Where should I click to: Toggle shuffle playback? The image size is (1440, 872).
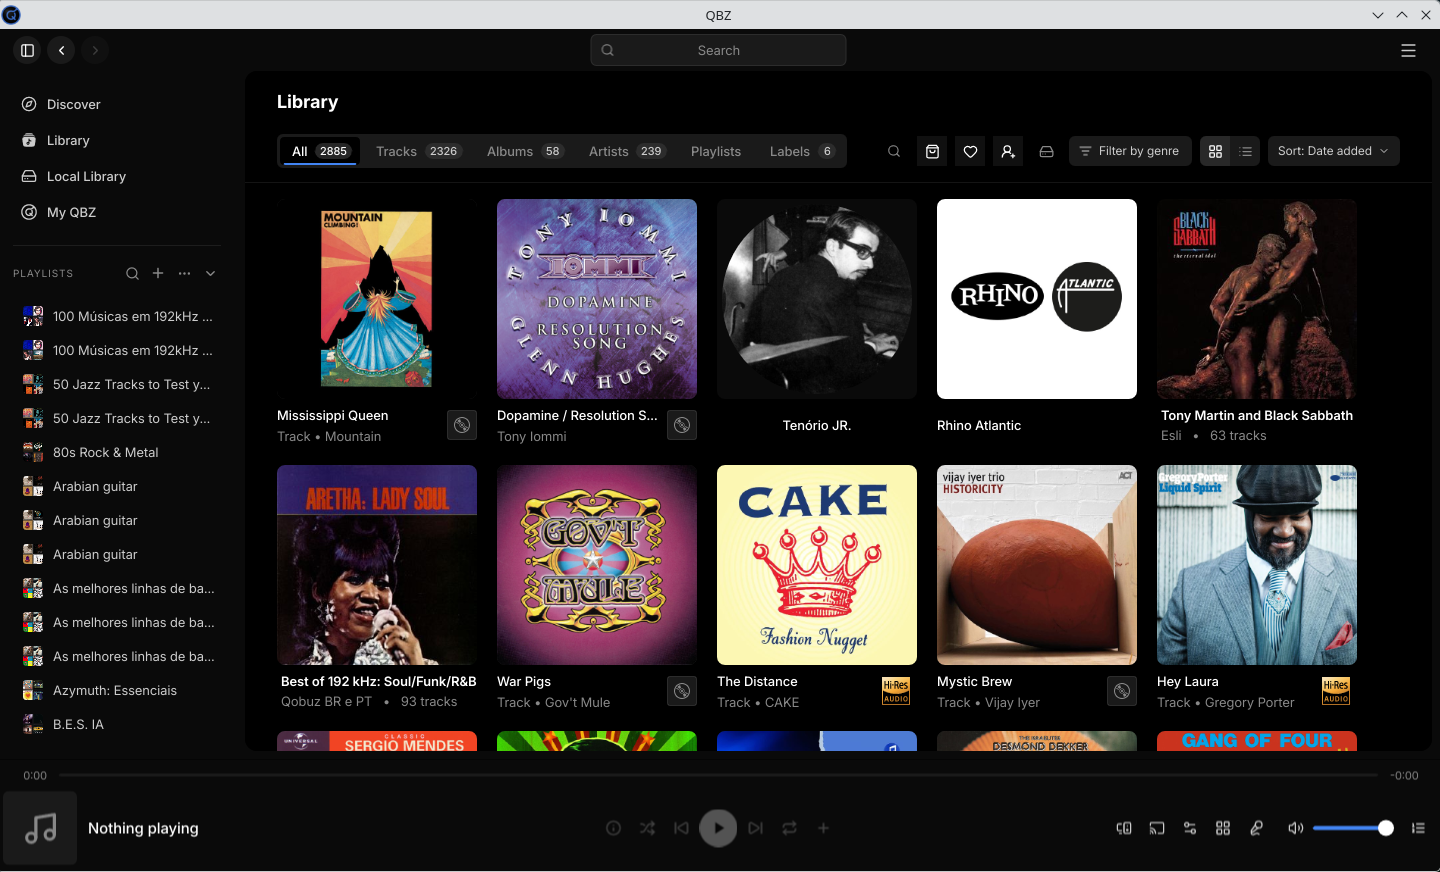tap(648, 828)
